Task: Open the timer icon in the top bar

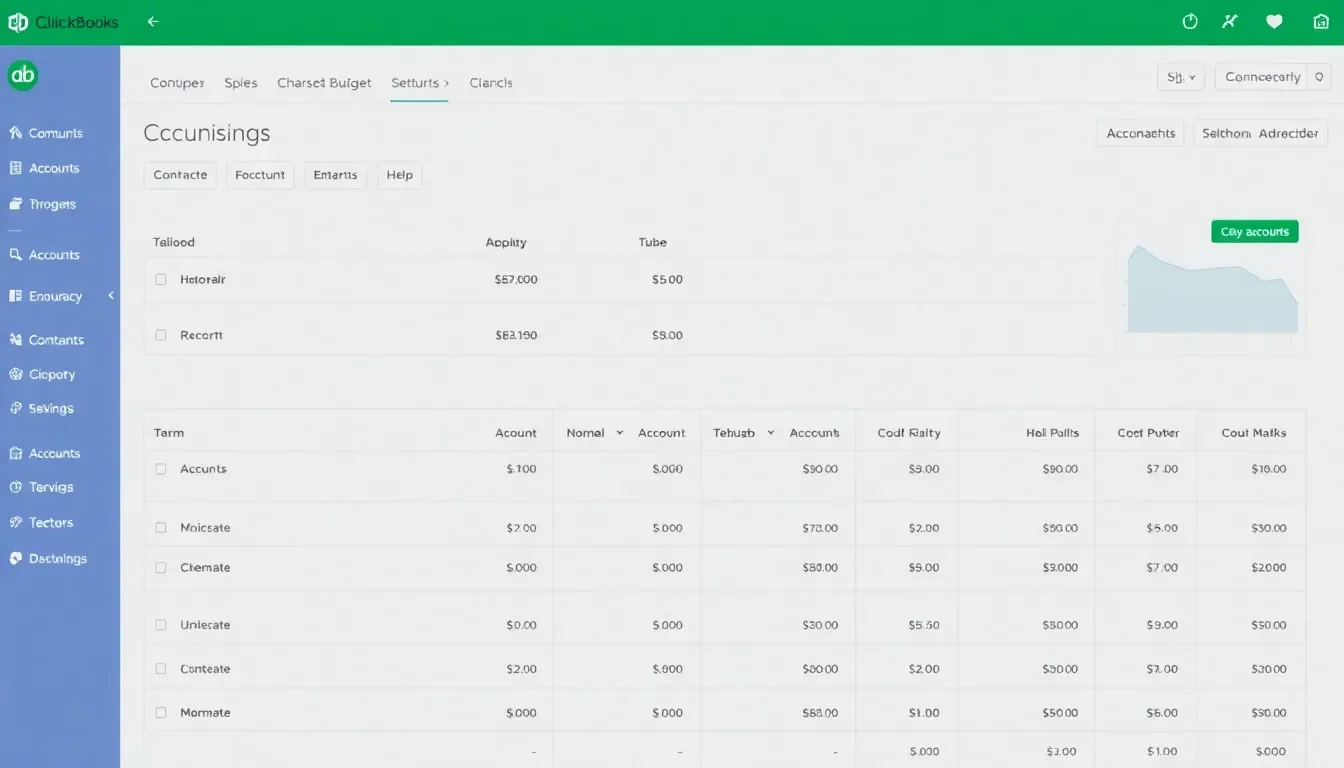Action: 1189,21
